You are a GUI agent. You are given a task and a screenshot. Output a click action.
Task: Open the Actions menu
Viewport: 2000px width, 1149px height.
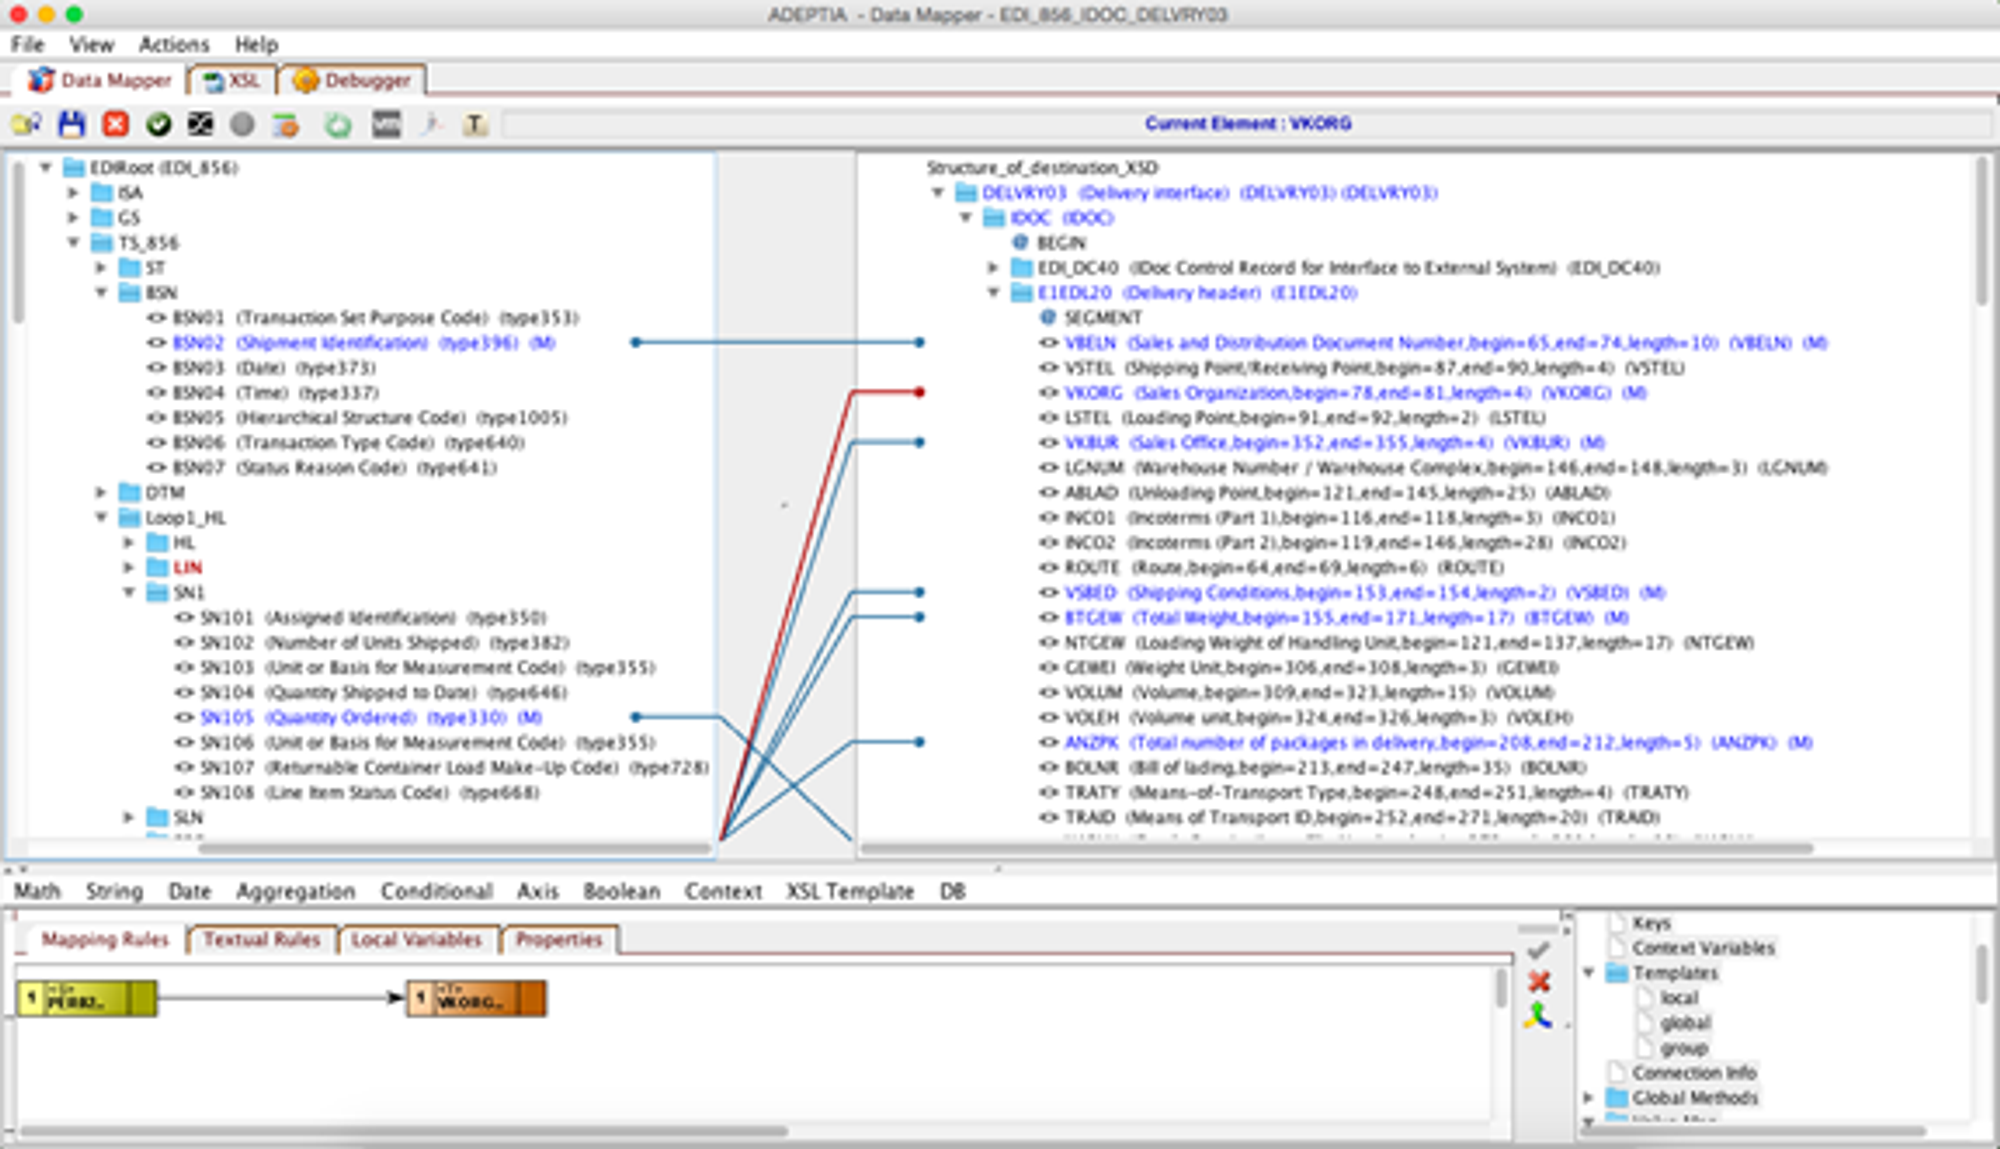point(174,45)
